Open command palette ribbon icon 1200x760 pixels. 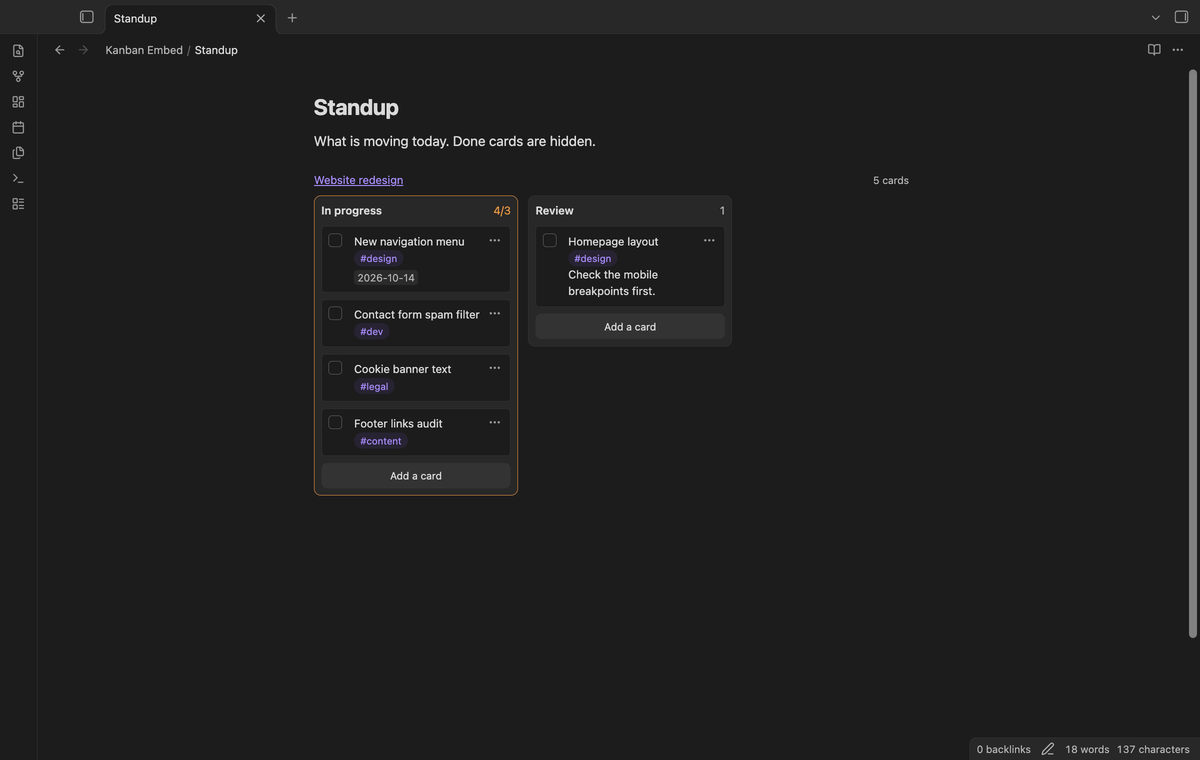point(18,178)
